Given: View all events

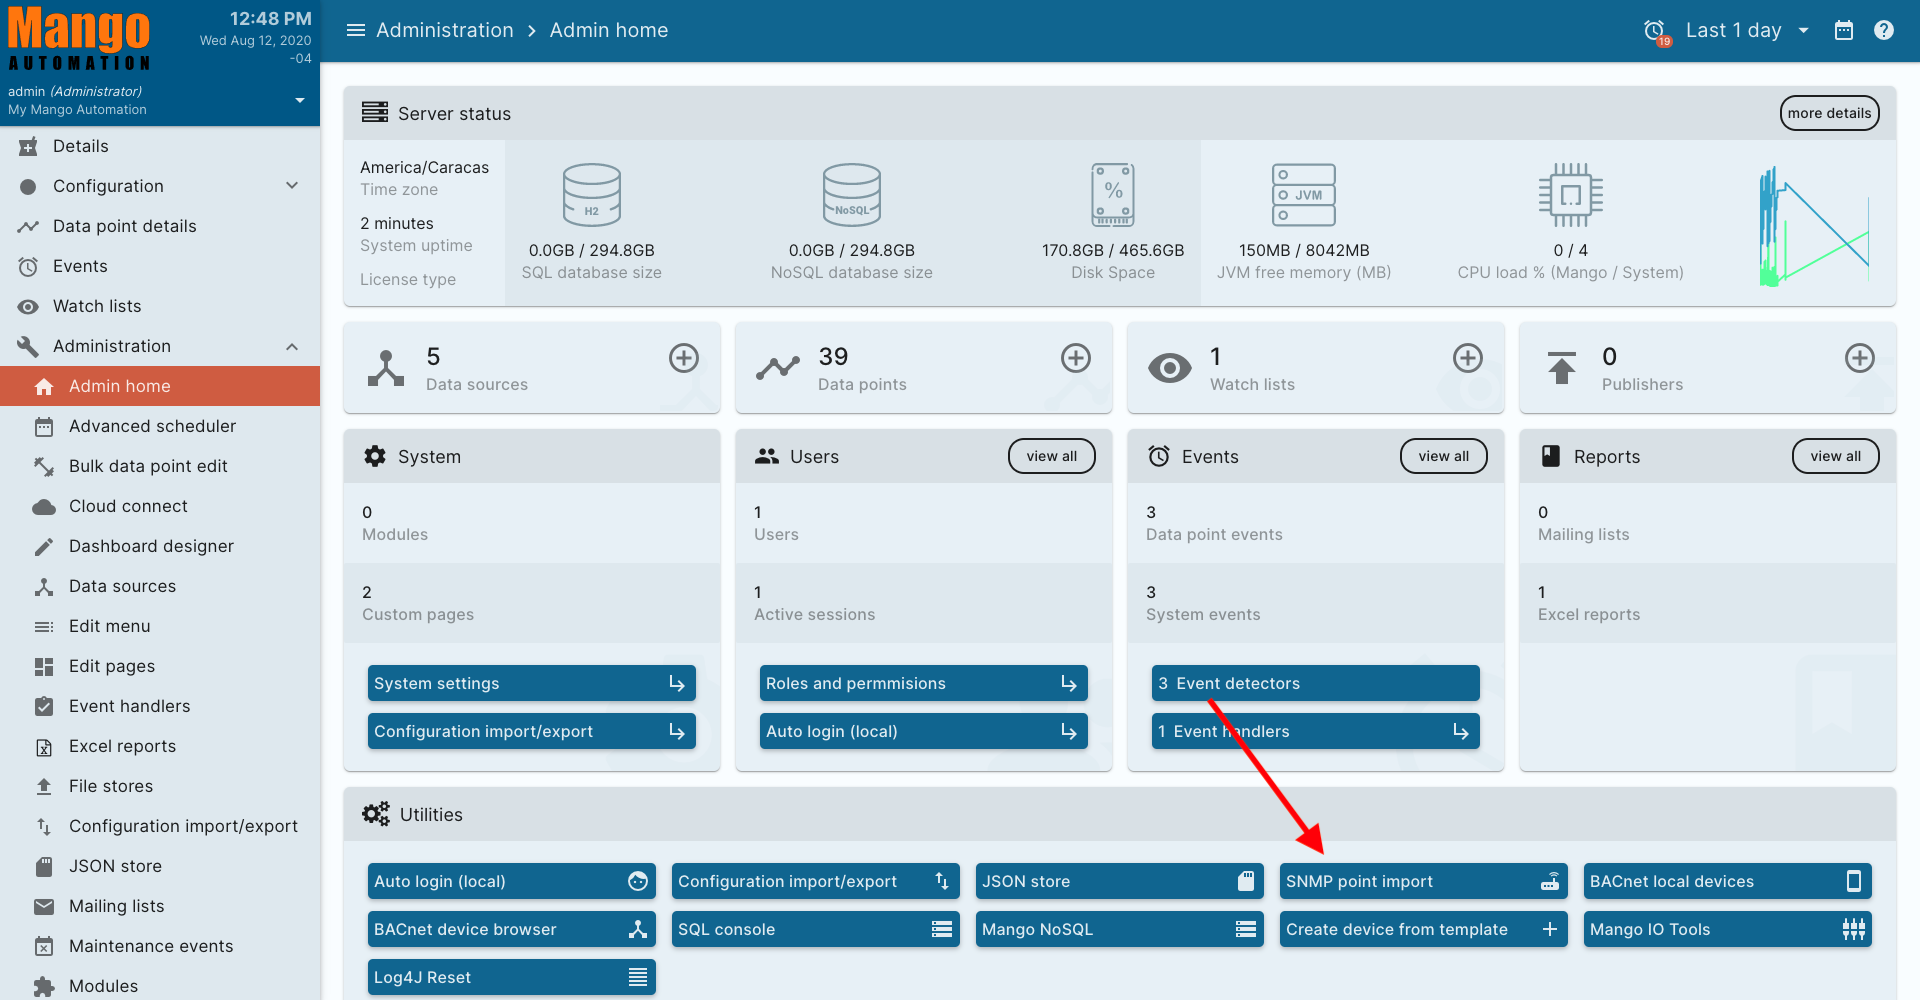Looking at the screenshot, I should (x=1444, y=456).
